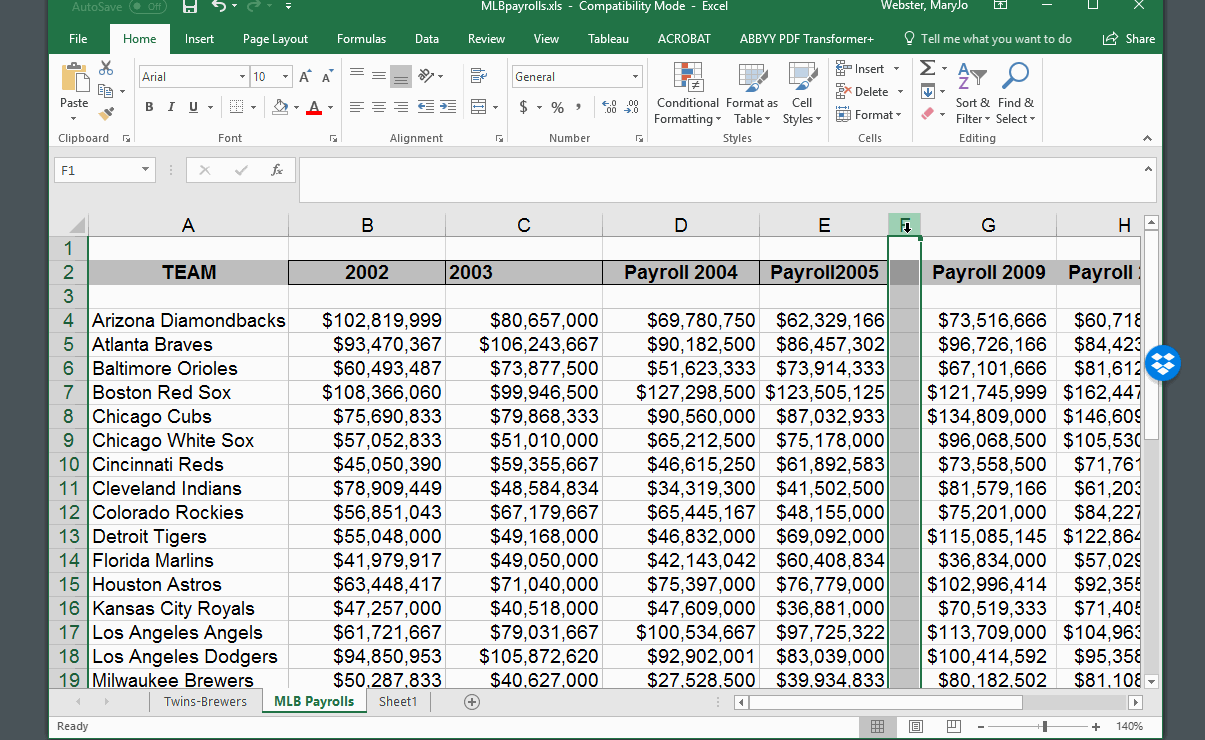Click the Merge & Center icon

click(x=478, y=107)
